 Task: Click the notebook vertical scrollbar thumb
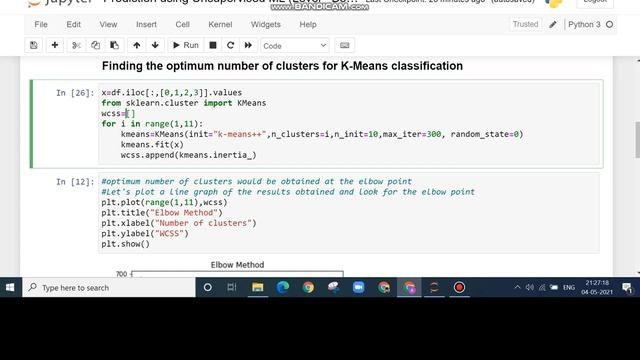click(x=638, y=140)
